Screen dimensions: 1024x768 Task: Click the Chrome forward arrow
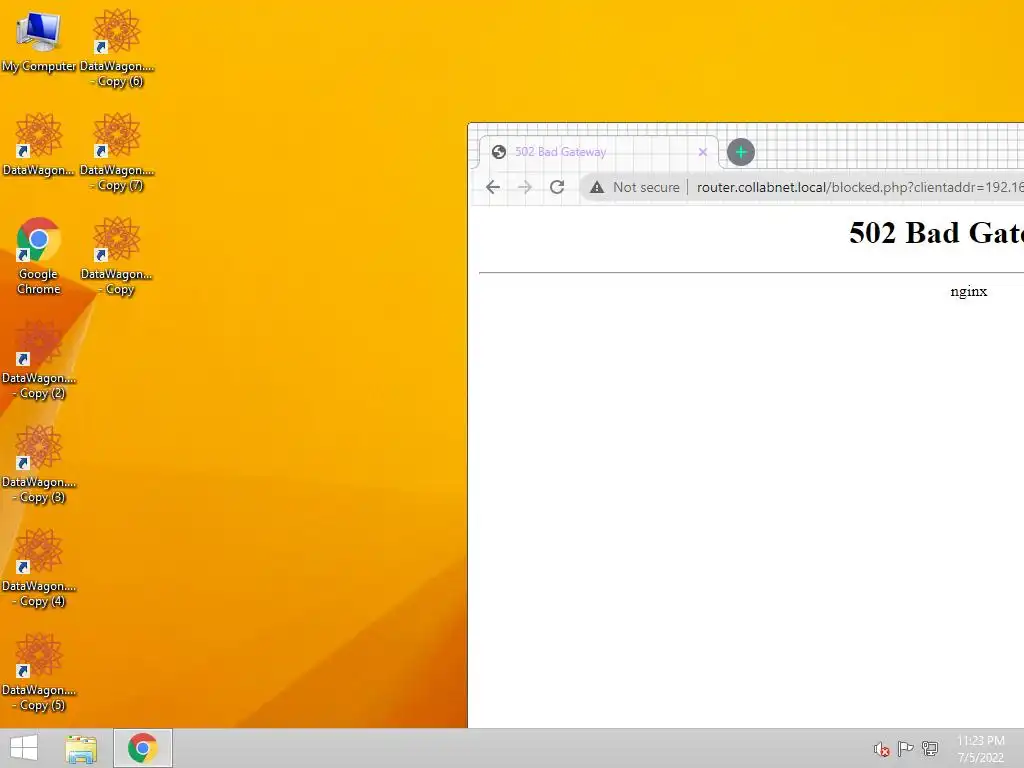tap(524, 187)
